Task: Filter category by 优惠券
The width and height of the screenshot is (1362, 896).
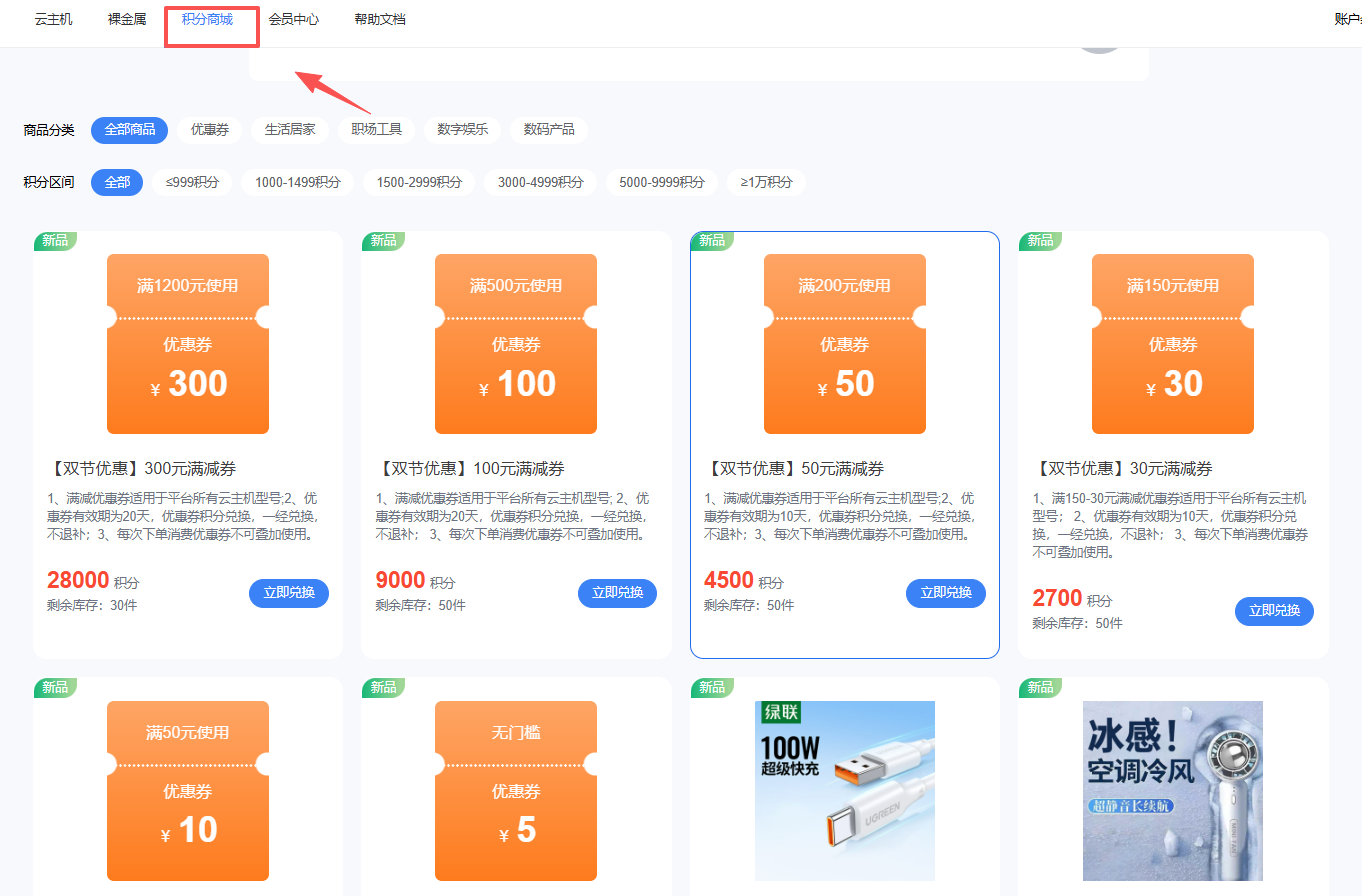Action: point(210,130)
